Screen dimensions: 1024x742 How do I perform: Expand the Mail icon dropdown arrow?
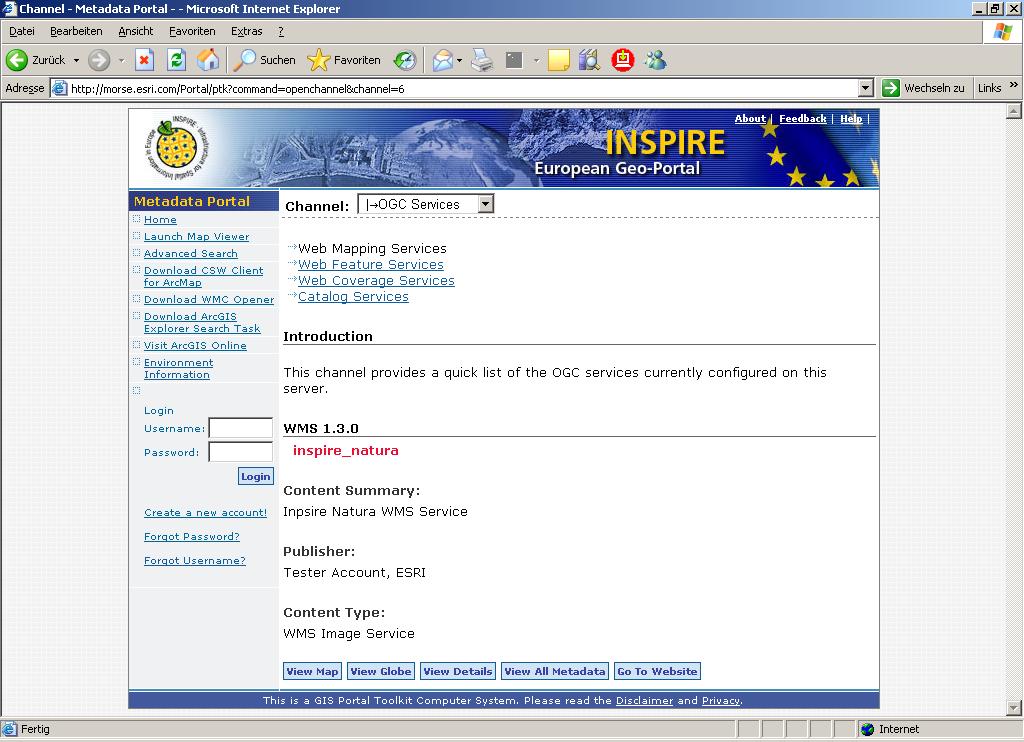[459, 60]
